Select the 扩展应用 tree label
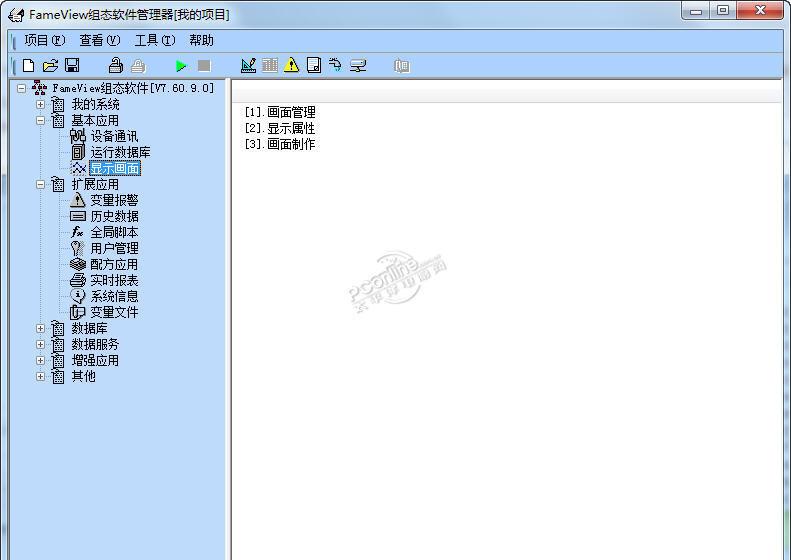This screenshot has height=560, width=791. (95, 185)
